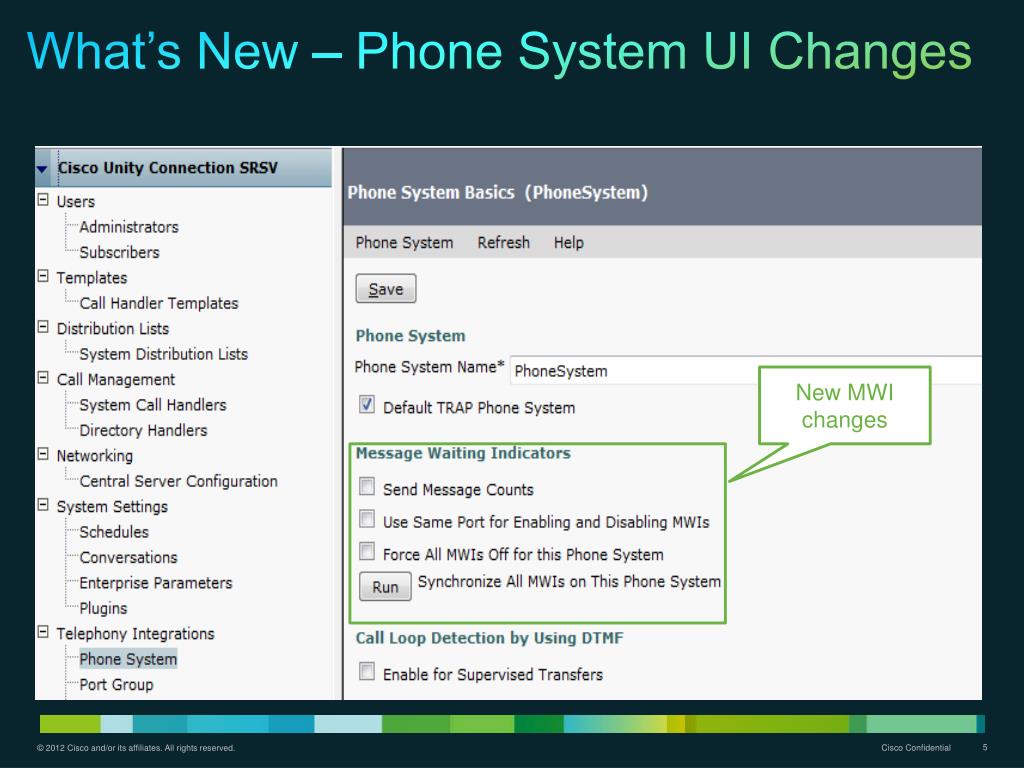Uncheck Default TRAP Phone System
The height and width of the screenshot is (768, 1024).
point(367,404)
